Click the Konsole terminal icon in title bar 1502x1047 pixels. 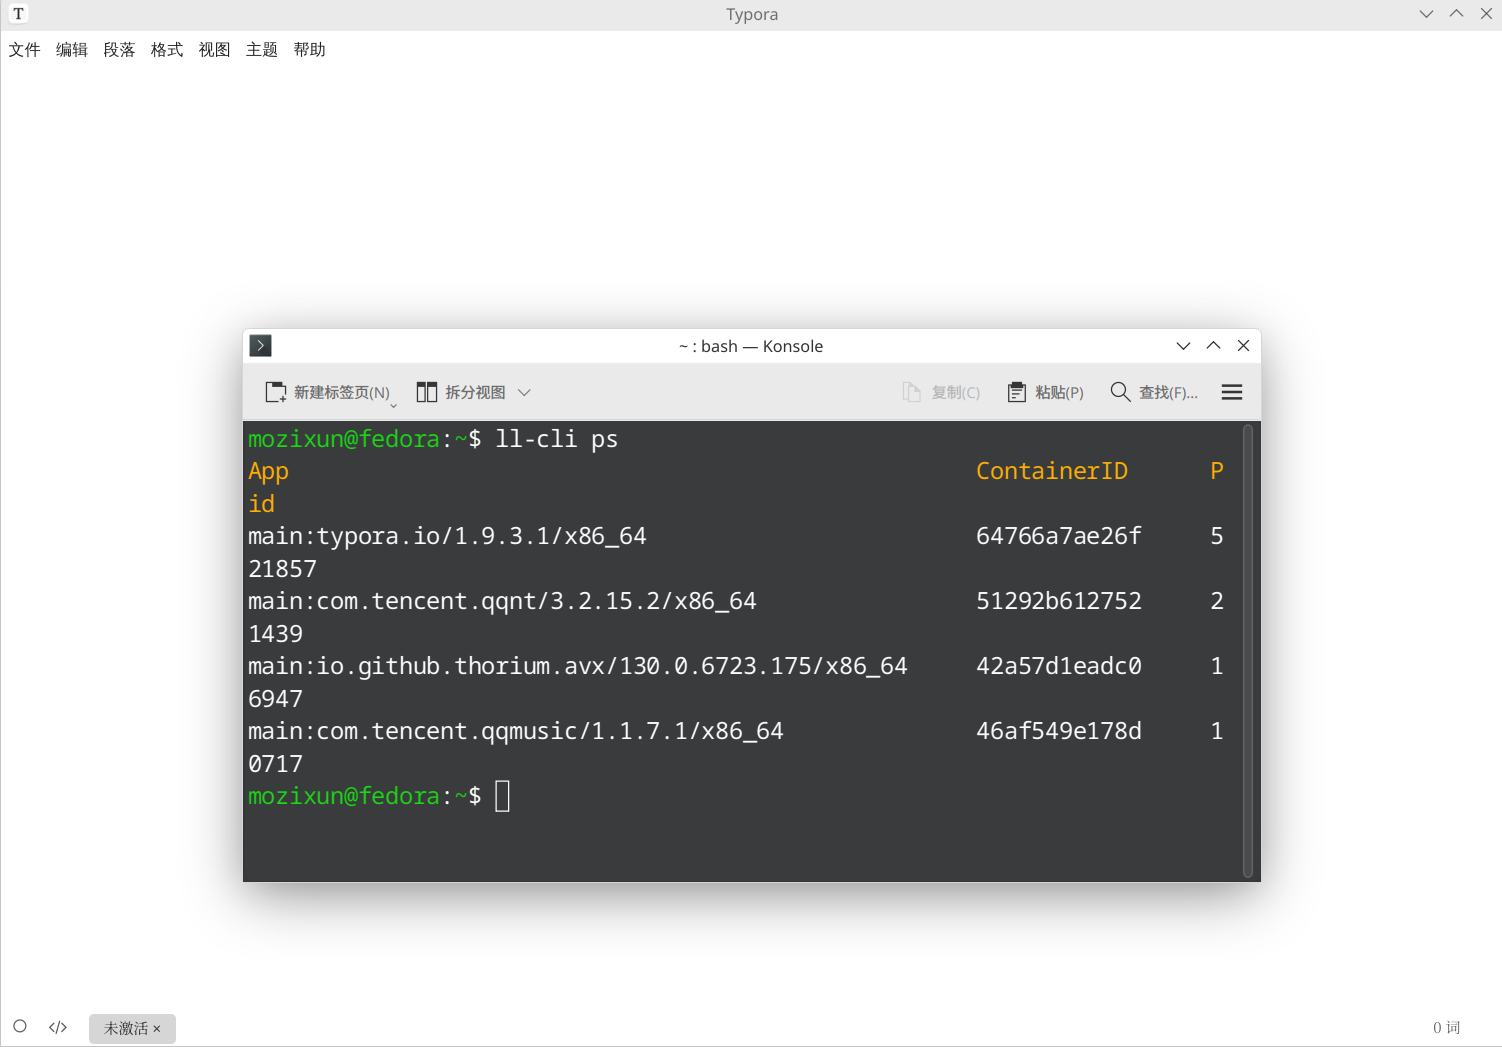tap(261, 346)
